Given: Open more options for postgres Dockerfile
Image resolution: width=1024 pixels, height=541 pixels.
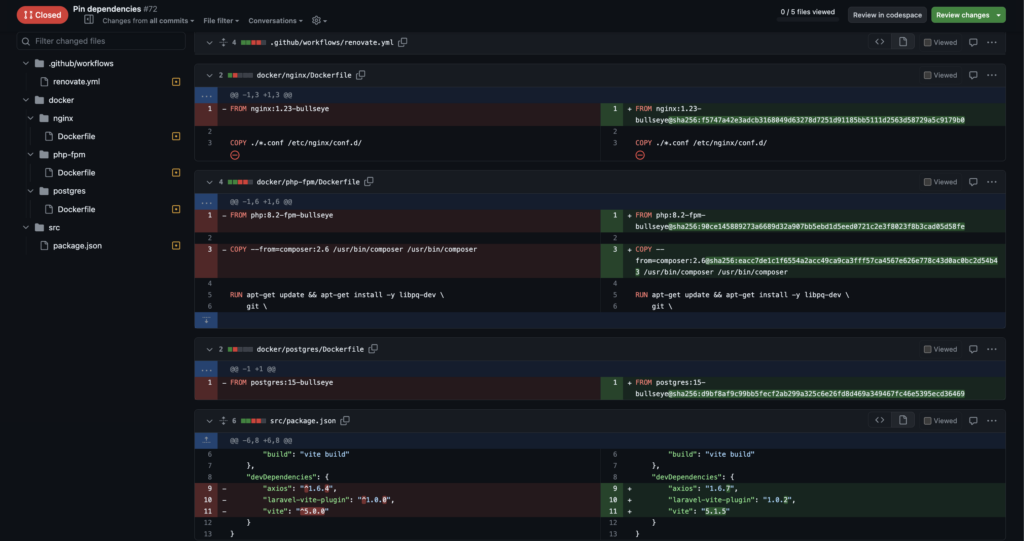Looking at the screenshot, I should (x=992, y=350).
